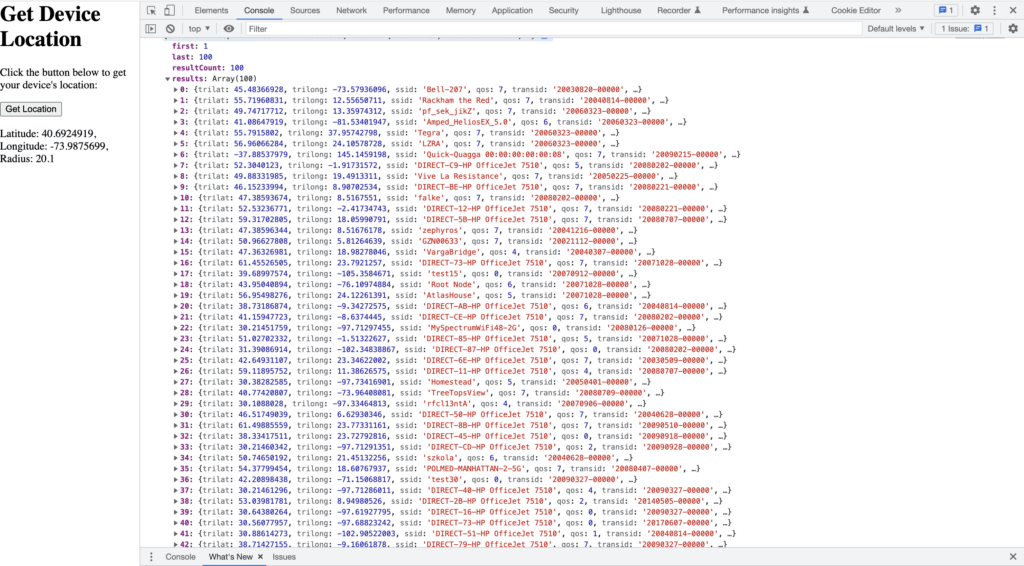Image resolution: width=1024 pixels, height=566 pixels.
Task: Open DevTools three-dot customize menu
Action: pyautogui.click(x=995, y=10)
